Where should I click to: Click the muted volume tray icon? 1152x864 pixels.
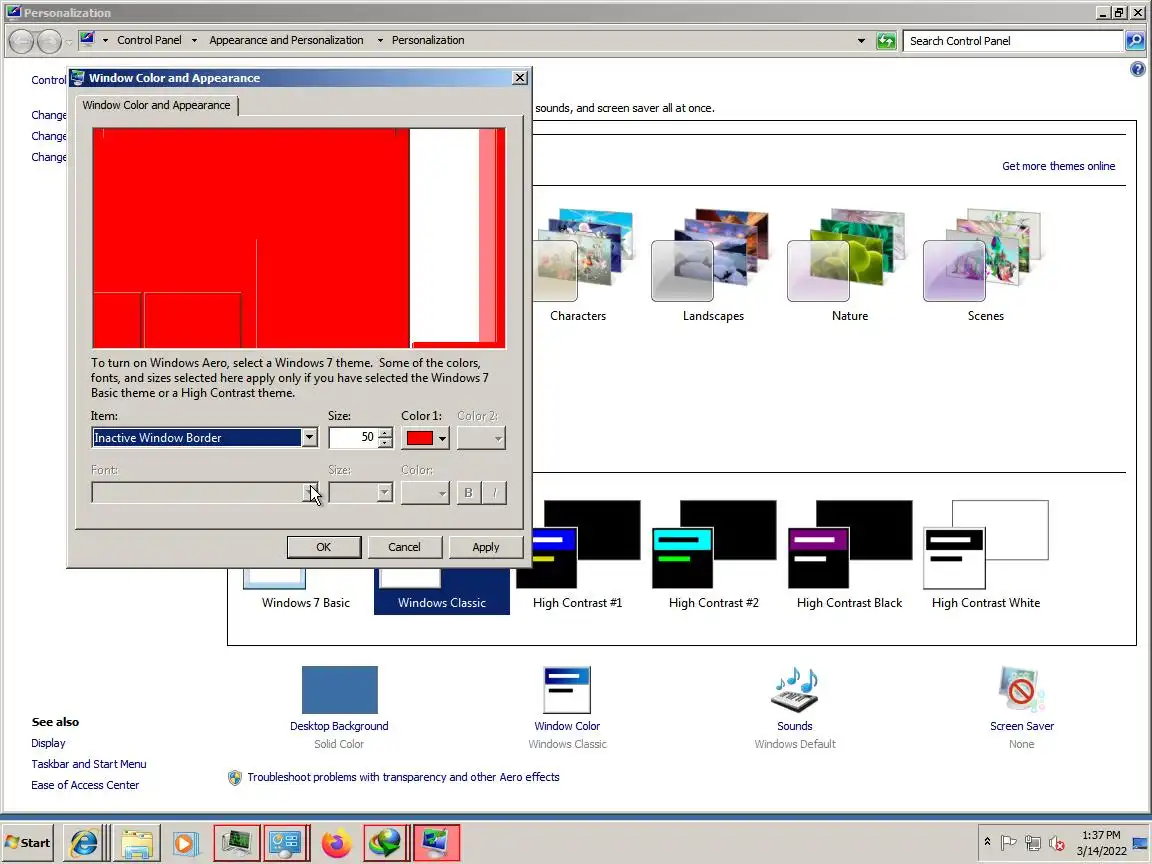pos(1056,843)
